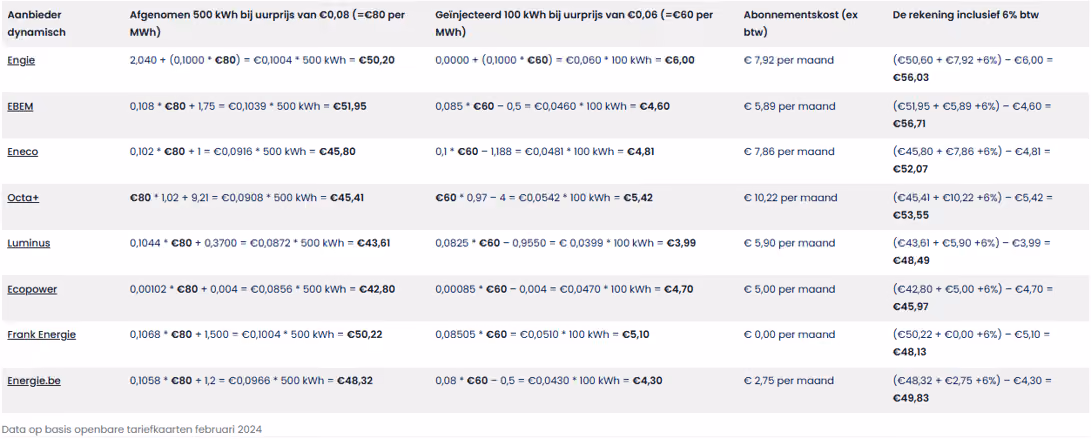This screenshot has width=1091, height=439.
Task: Open the Luminus link
Action: point(29,243)
